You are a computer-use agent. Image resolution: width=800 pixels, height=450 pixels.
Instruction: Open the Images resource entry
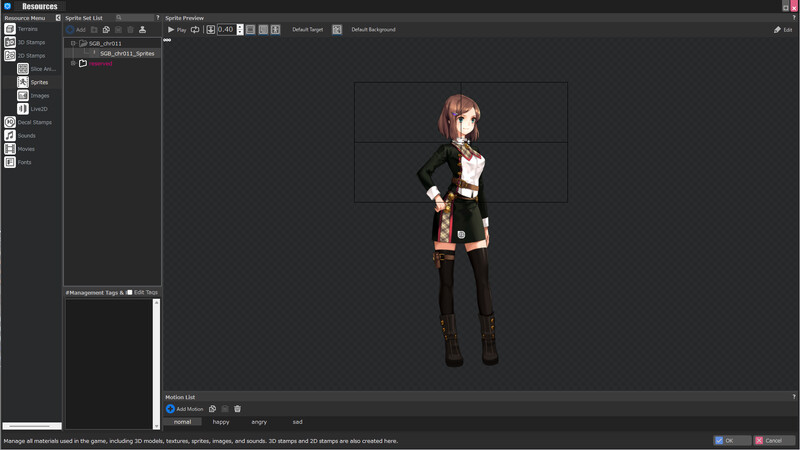click(x=34, y=95)
